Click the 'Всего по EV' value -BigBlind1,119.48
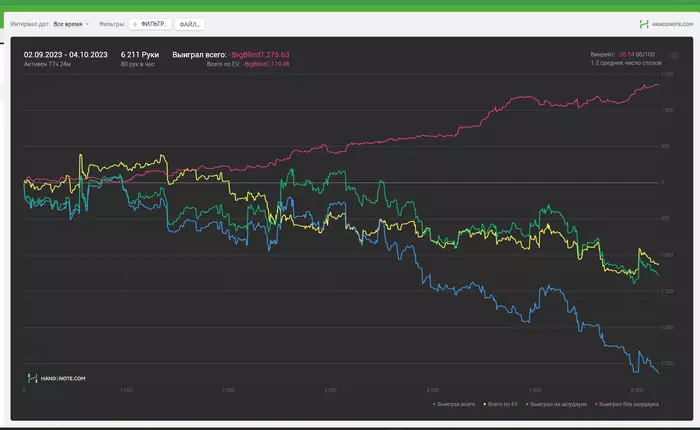The width and height of the screenshot is (700, 430). 267,64
